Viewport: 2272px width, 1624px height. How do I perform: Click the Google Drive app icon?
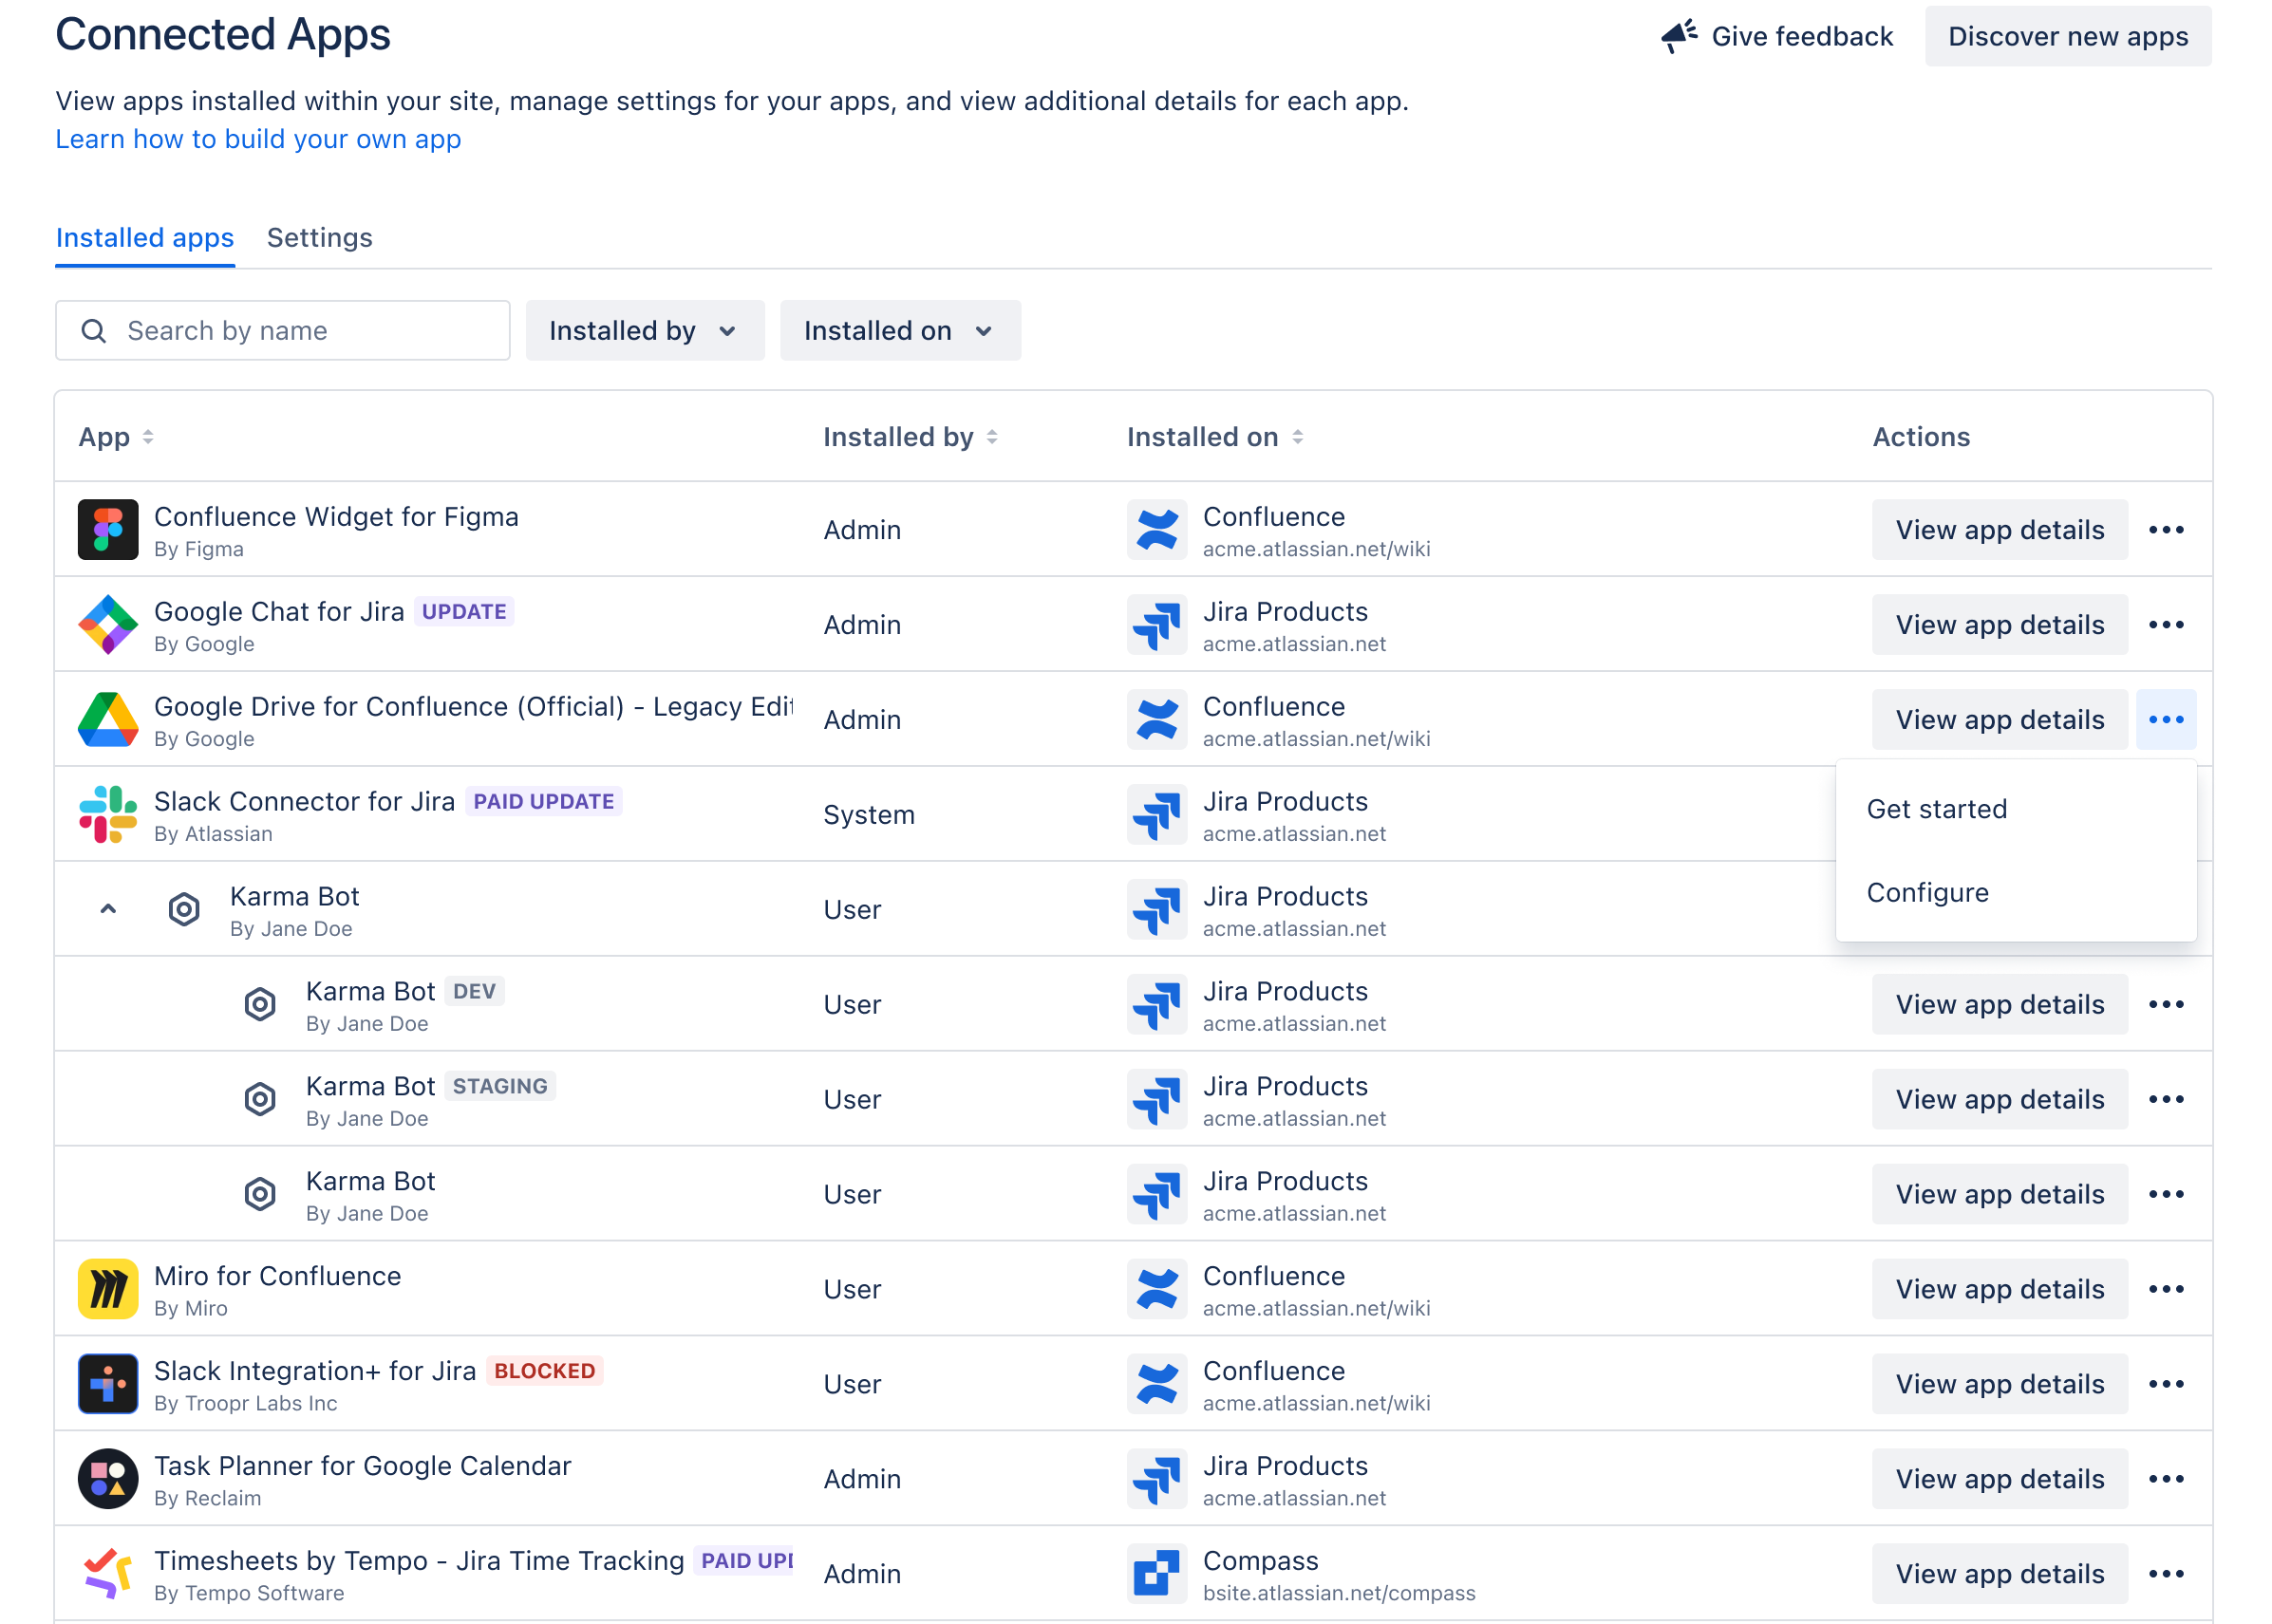(108, 720)
